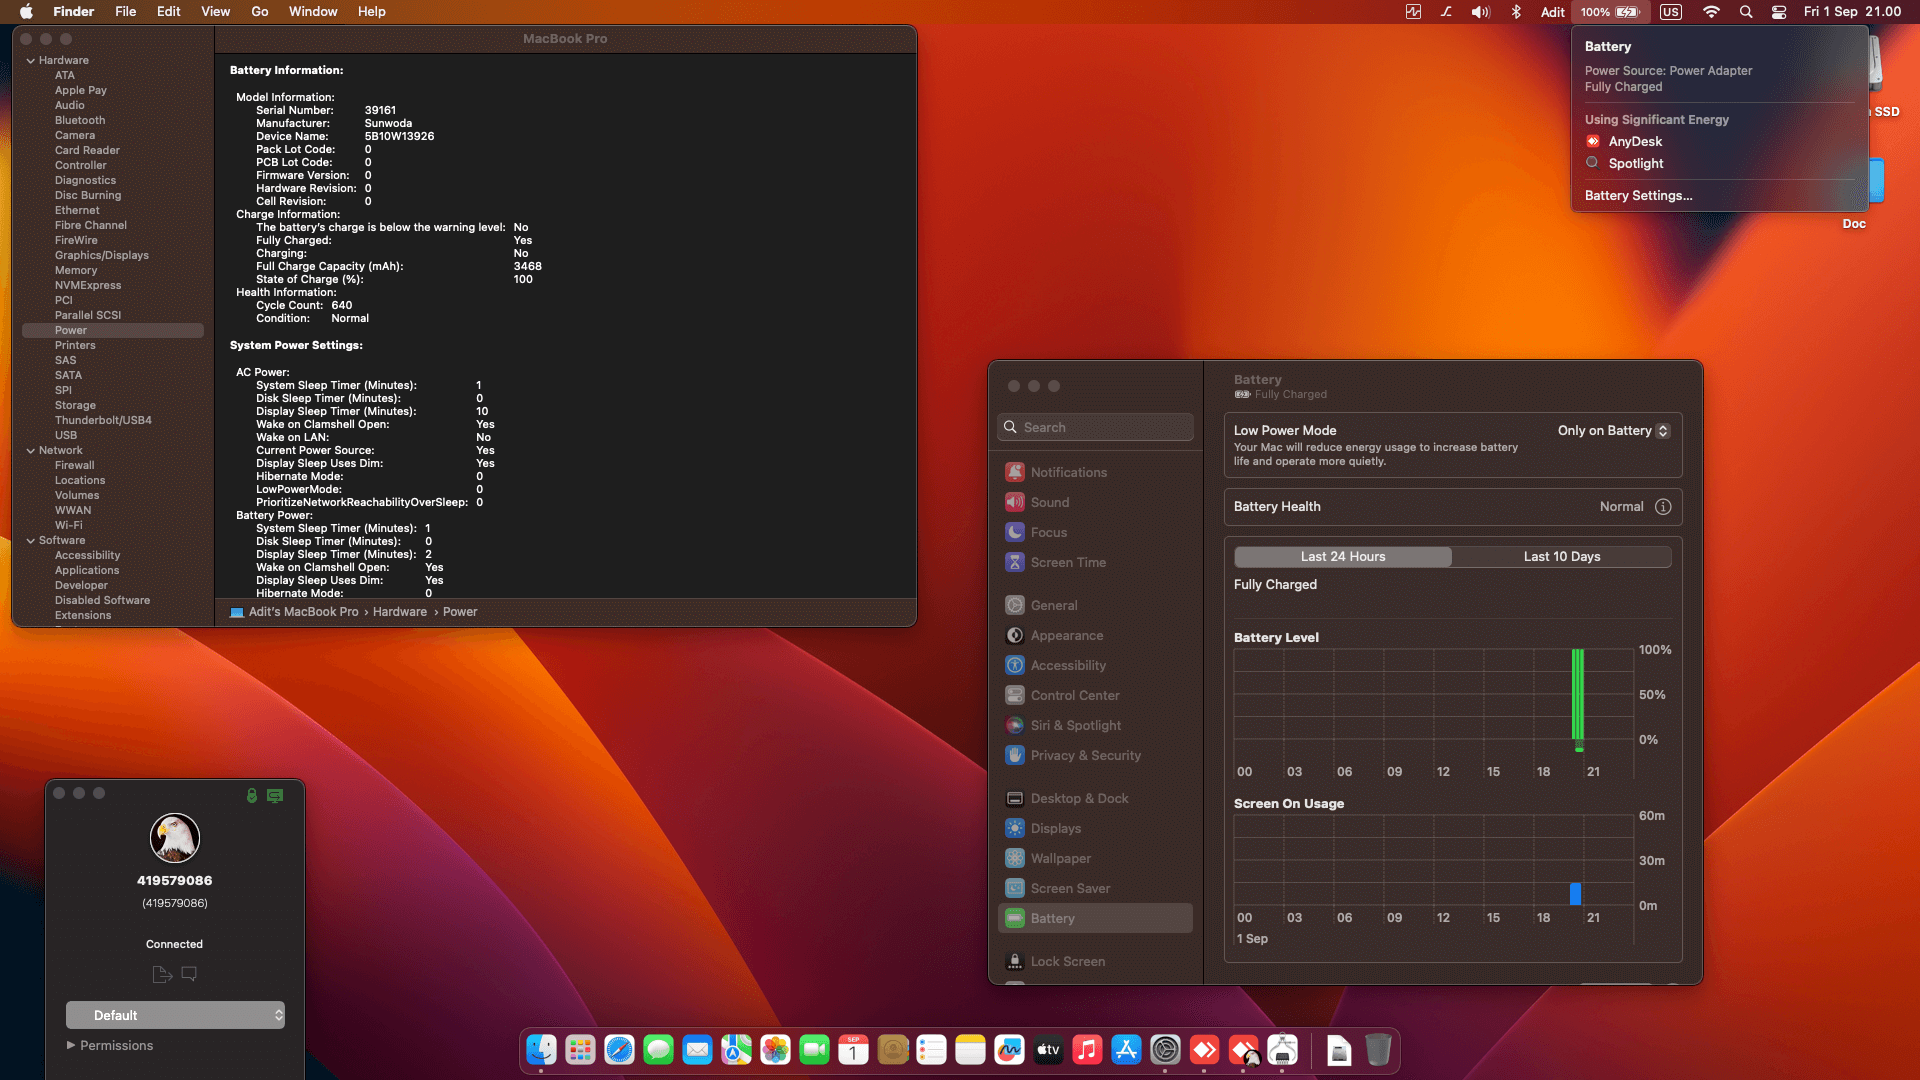Switch to the Last 10 Days tab
Viewport: 1920px width, 1080px height.
1562,556
